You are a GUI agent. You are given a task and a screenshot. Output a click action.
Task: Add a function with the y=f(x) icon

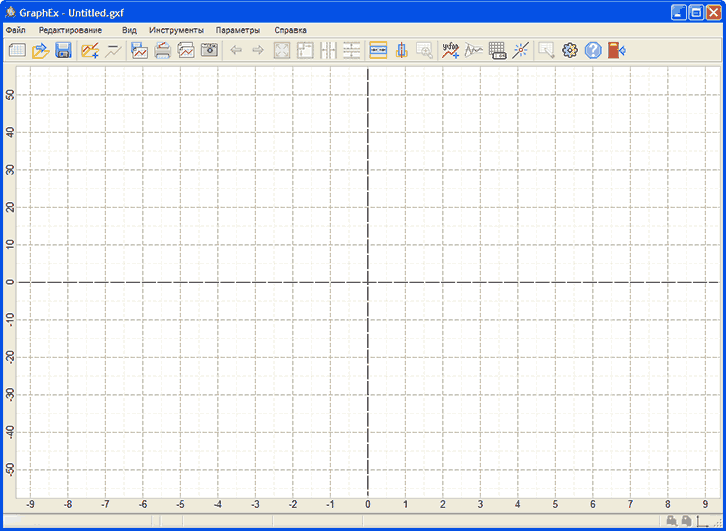450,50
